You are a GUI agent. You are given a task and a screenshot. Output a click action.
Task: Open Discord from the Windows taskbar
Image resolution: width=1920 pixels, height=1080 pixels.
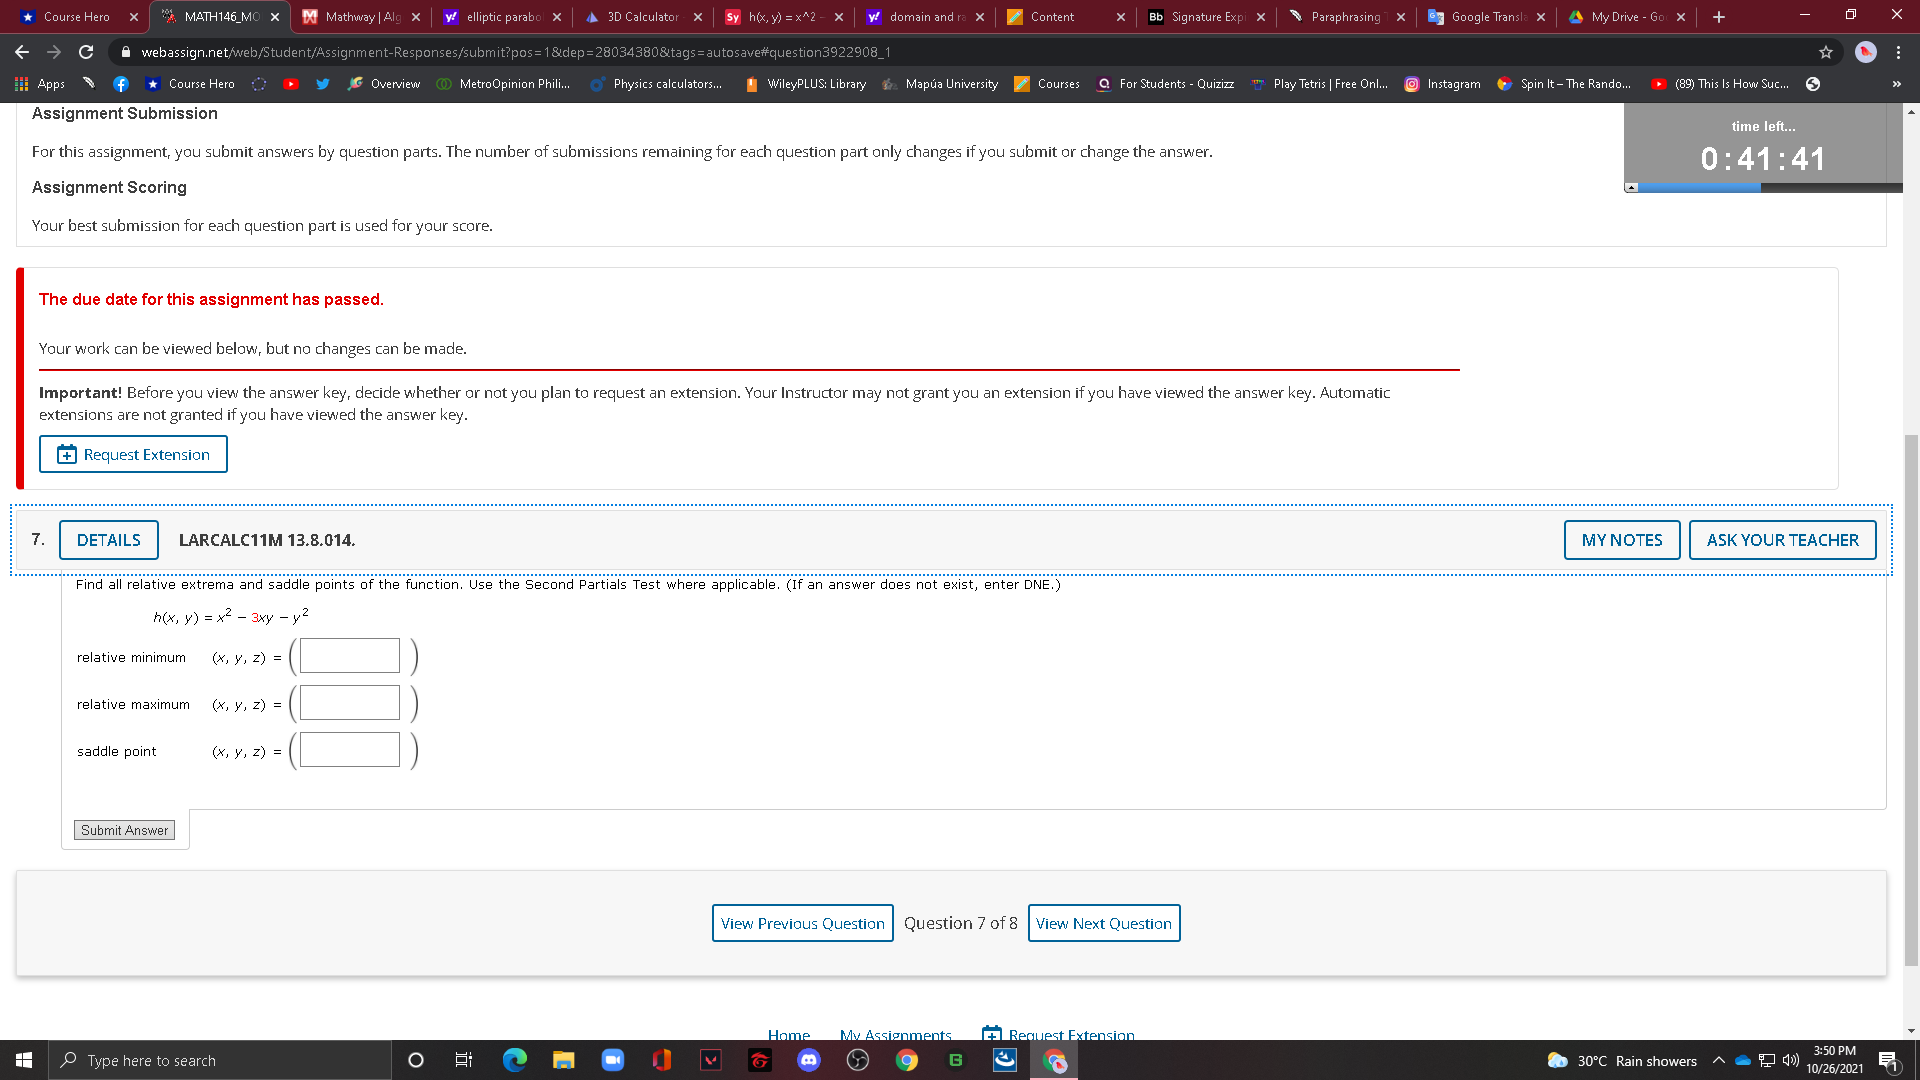(x=808, y=1060)
